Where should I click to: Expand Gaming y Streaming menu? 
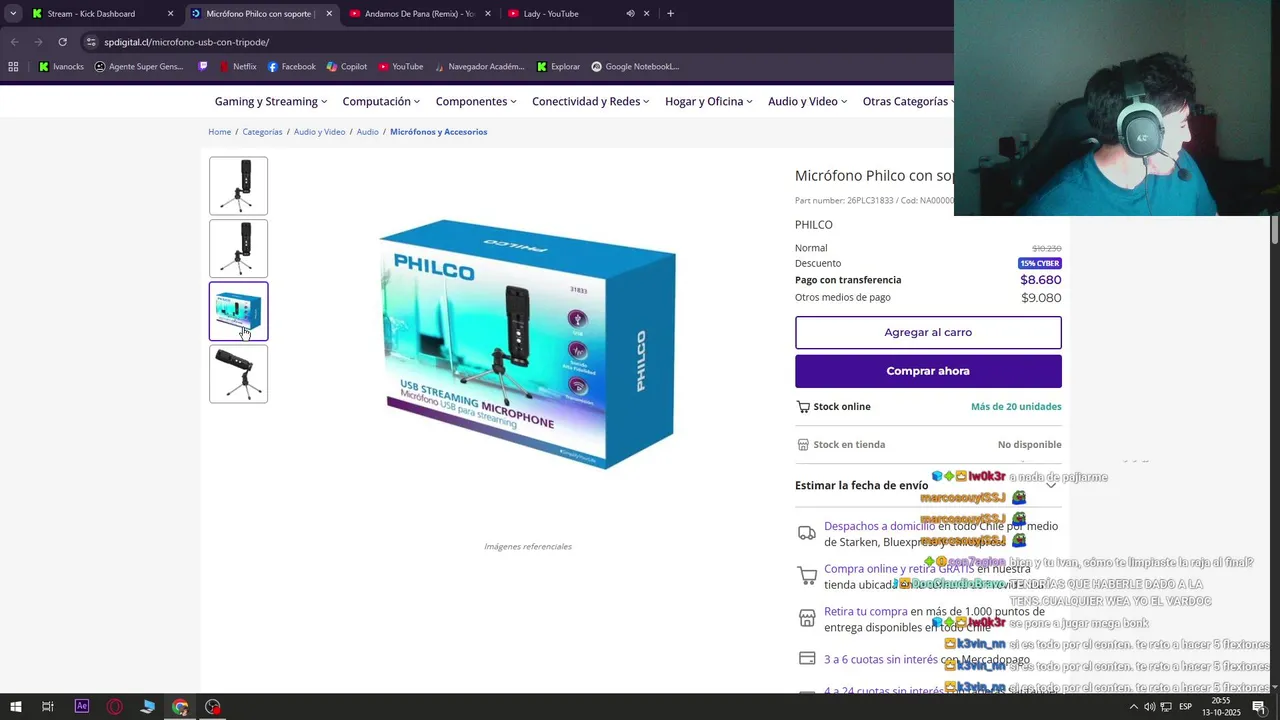click(271, 102)
